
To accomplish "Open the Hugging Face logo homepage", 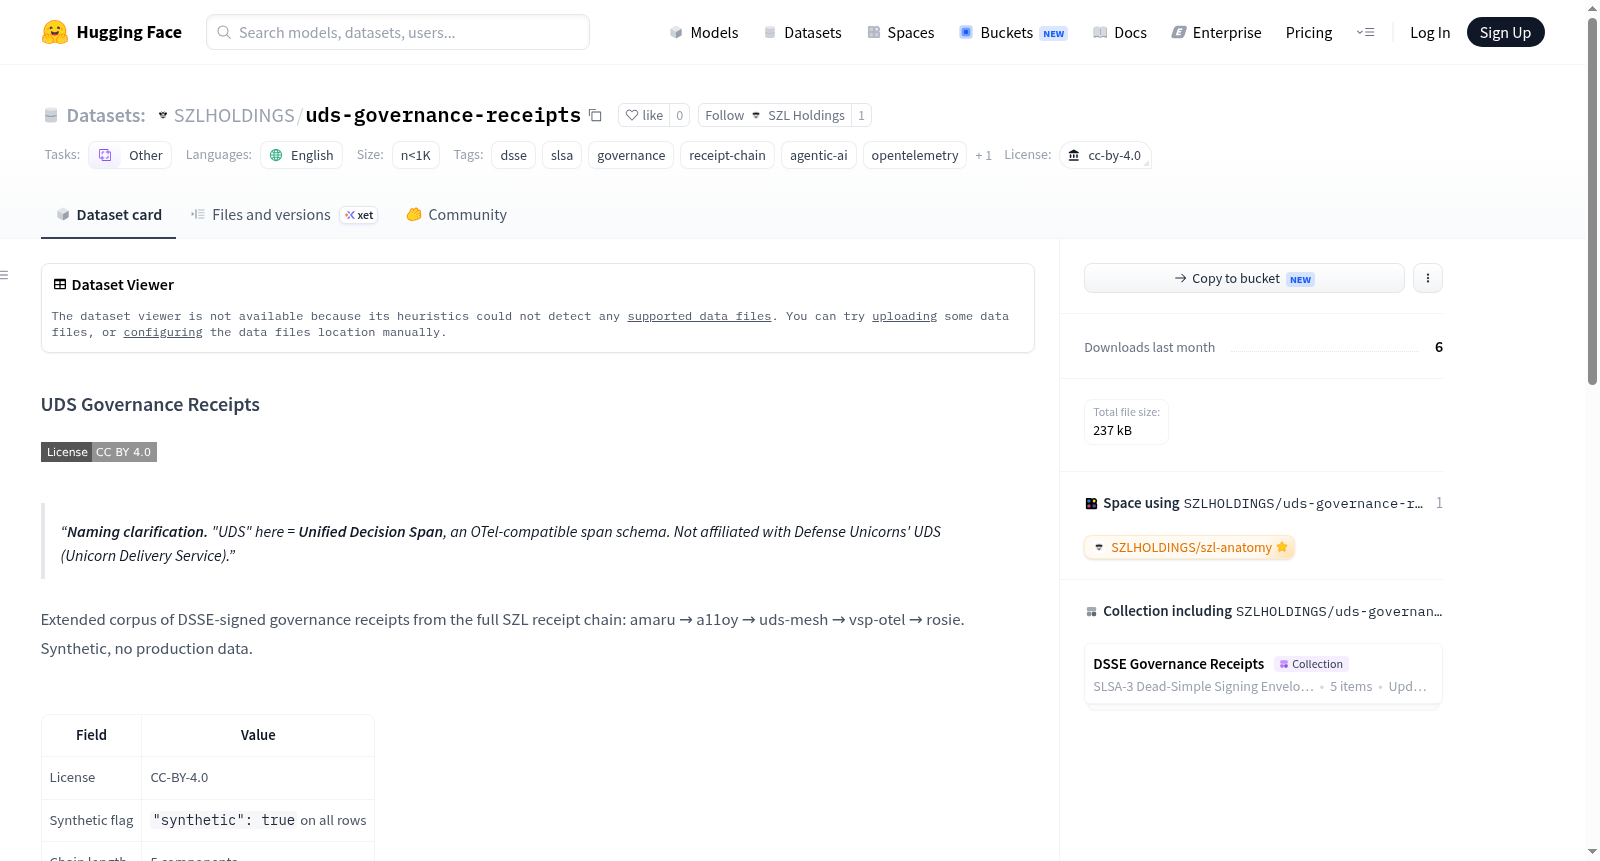I will [112, 32].
